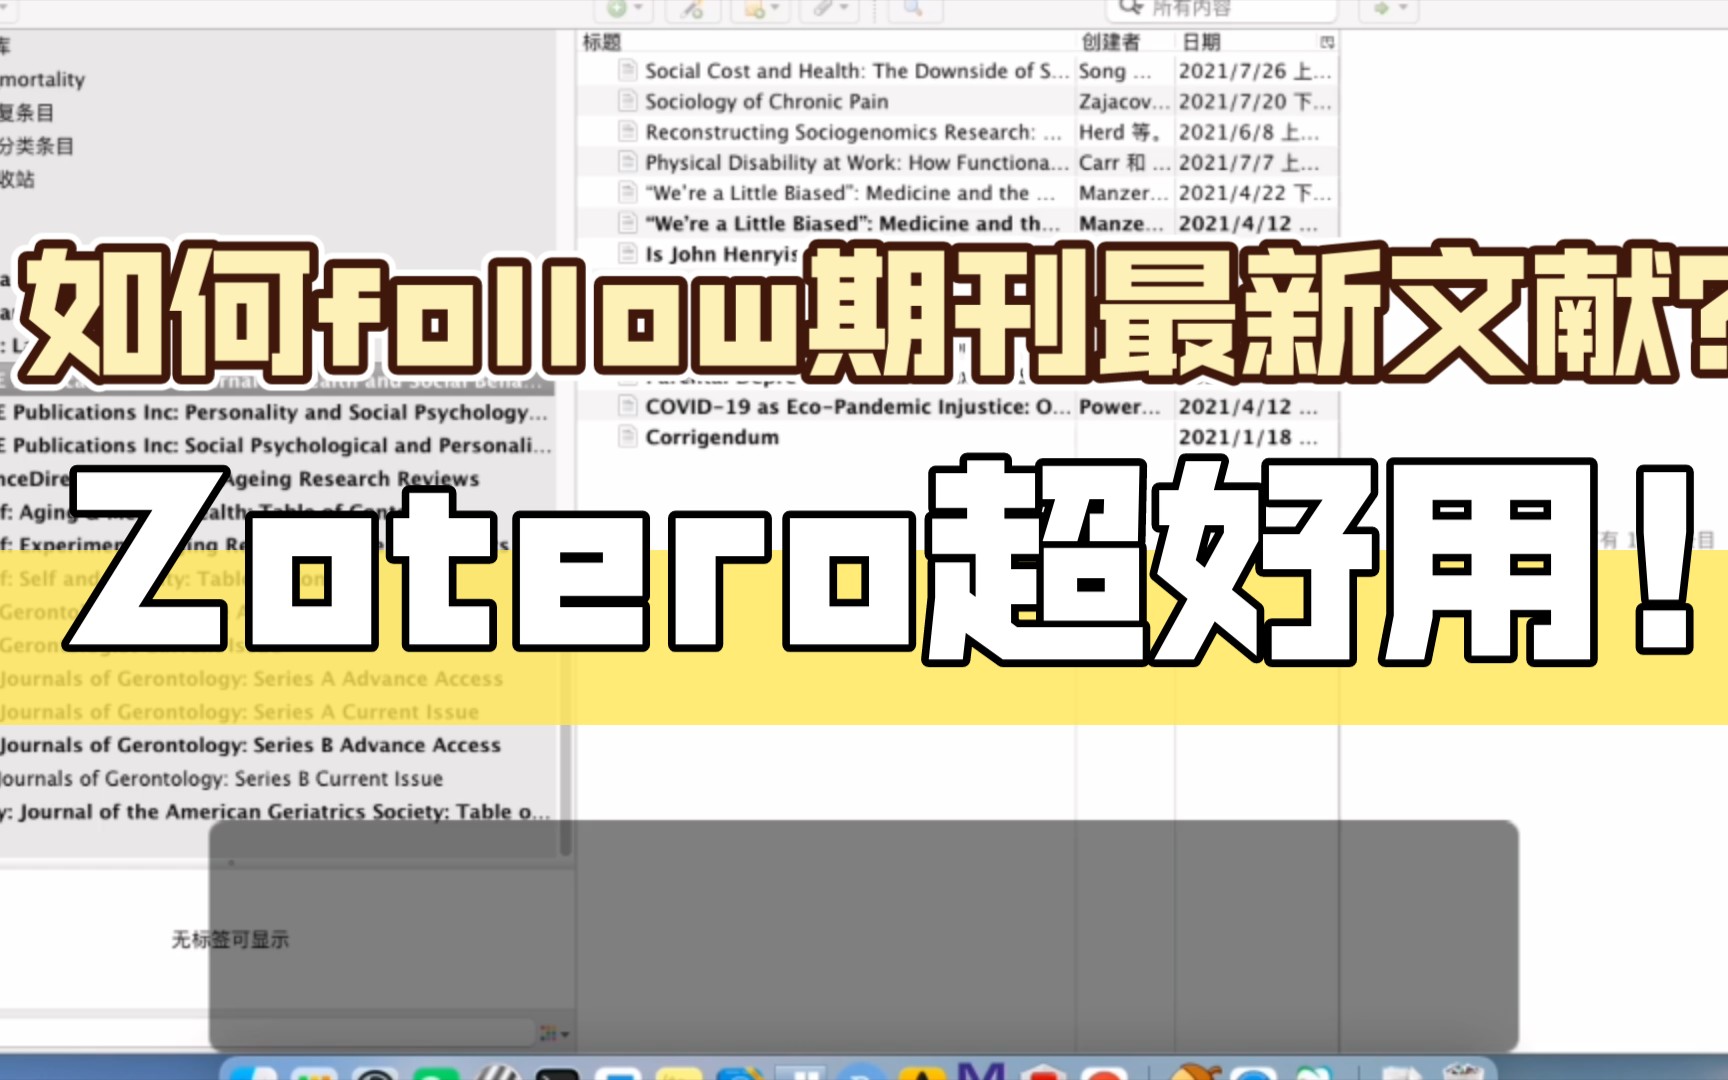Open the New Note dropdown arrow
Image resolution: width=1728 pixels, height=1080 pixels.
(776, 9)
